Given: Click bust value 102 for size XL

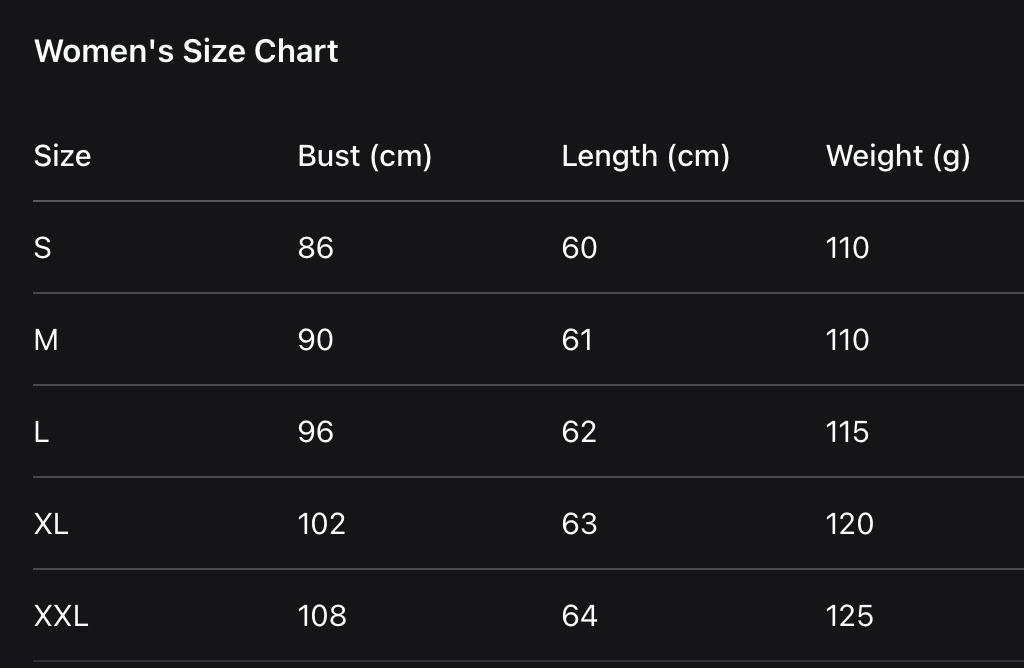Looking at the screenshot, I should tap(321, 524).
